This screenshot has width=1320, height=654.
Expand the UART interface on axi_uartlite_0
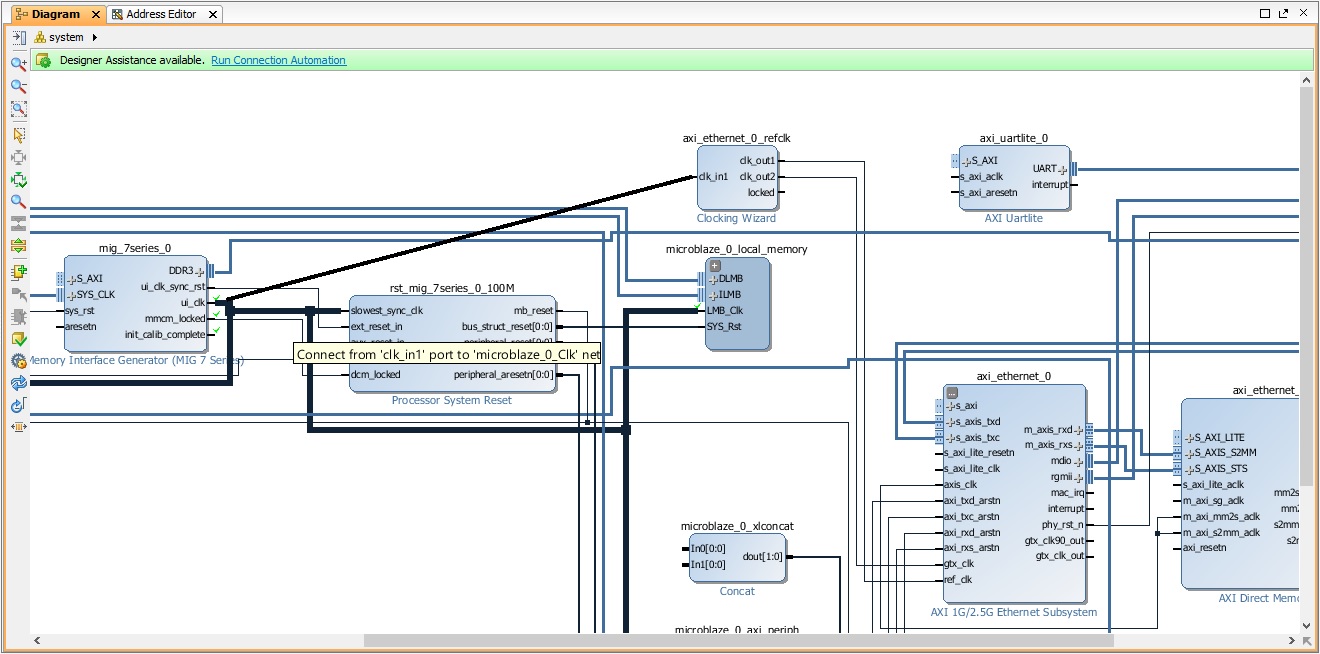1063,168
